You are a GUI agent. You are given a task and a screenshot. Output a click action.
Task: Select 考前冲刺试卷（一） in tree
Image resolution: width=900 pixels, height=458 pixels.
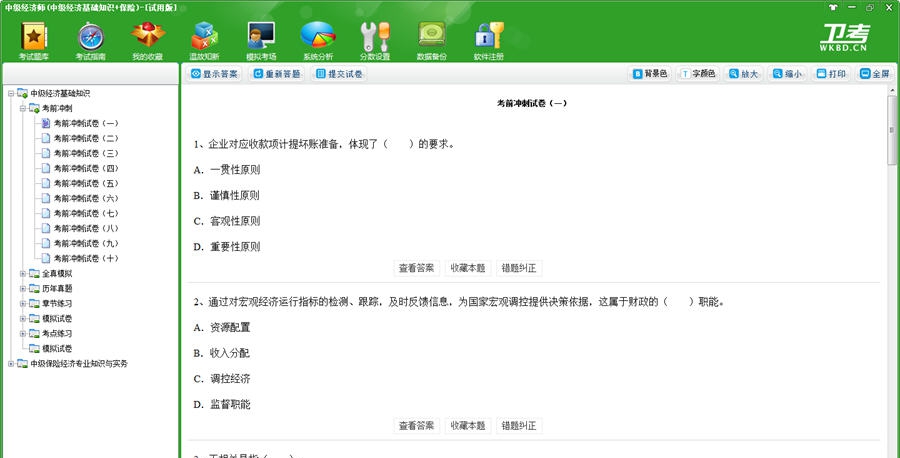pos(86,123)
